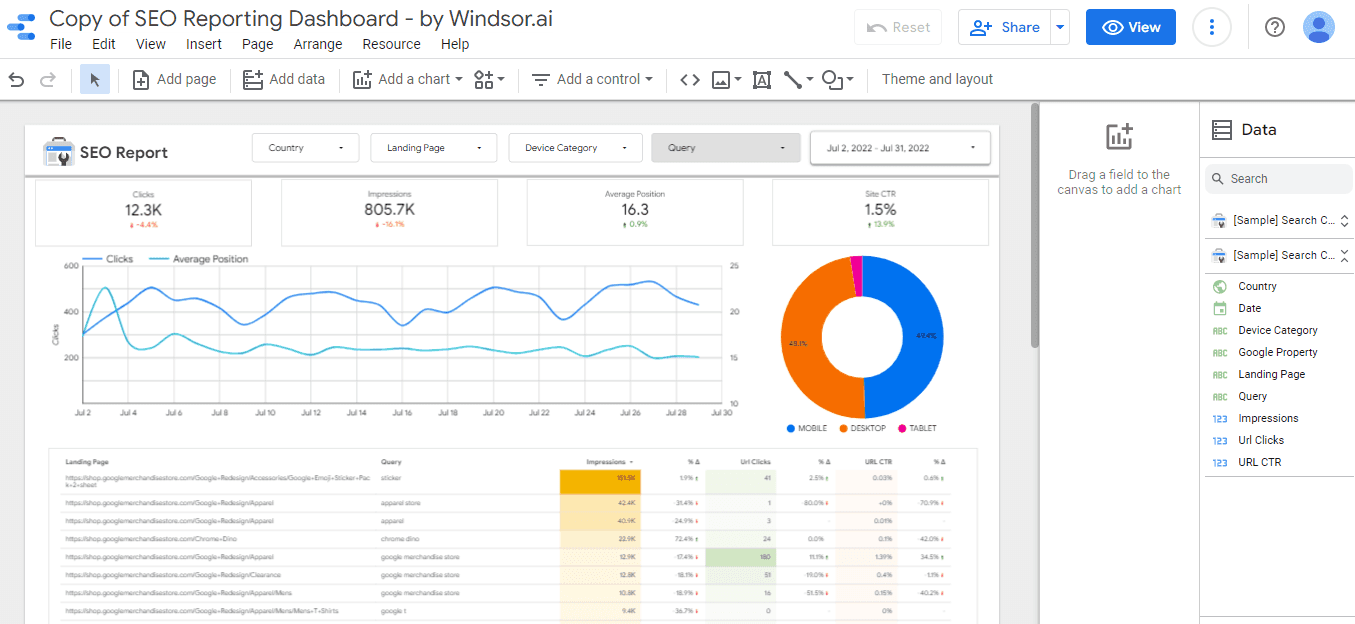The height and width of the screenshot is (624, 1355).
Task: Select the text box tool
Action: point(761,80)
